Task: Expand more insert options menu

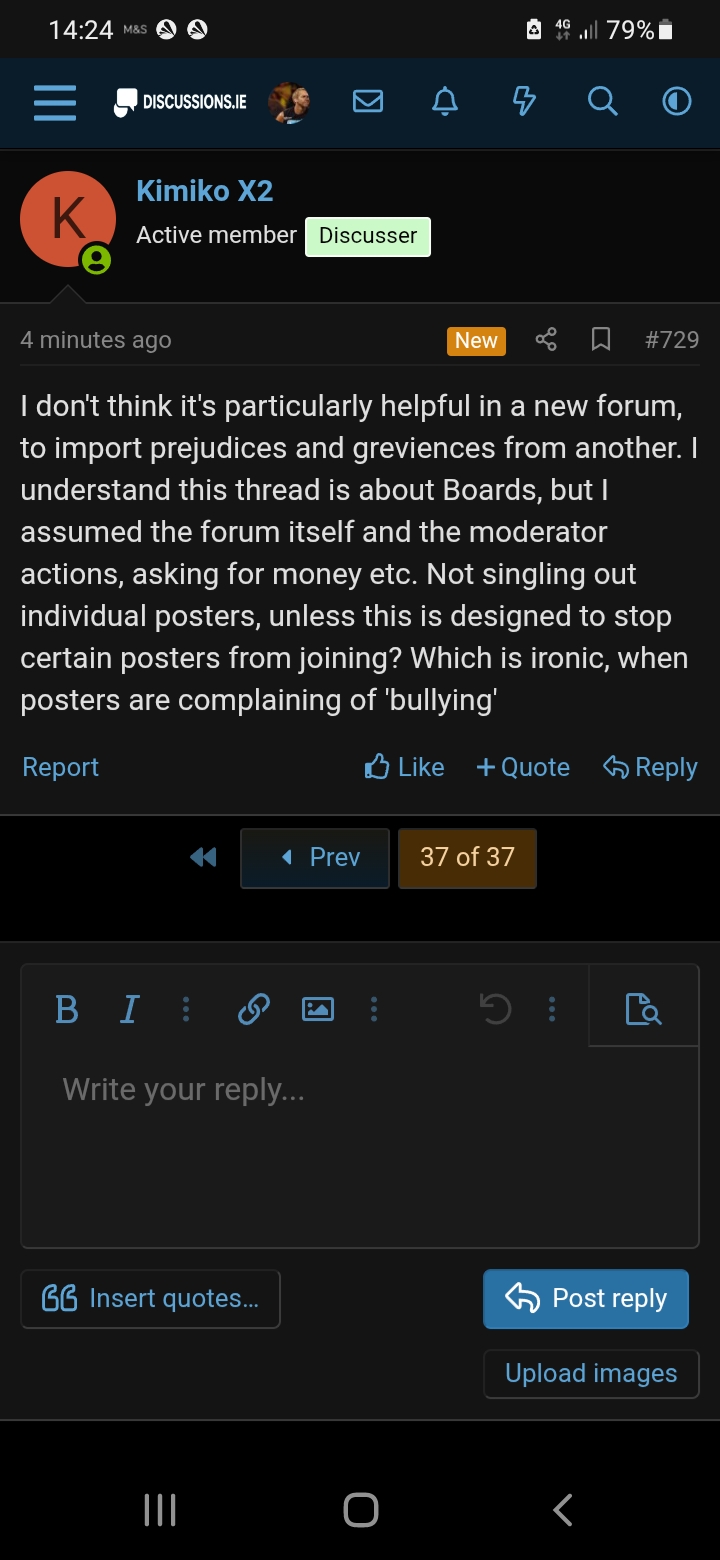Action: (x=374, y=1009)
